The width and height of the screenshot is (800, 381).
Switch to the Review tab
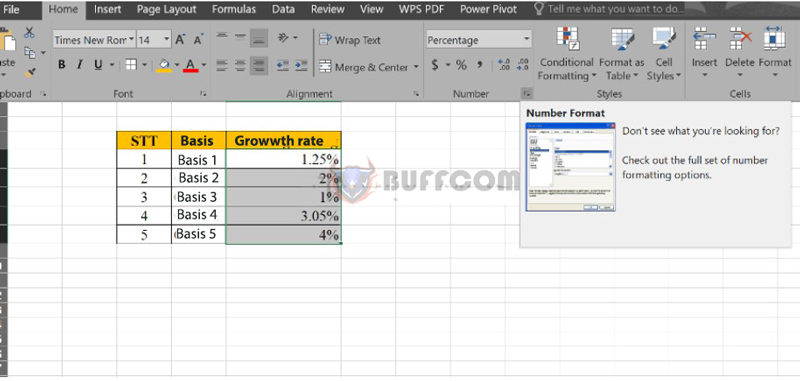pos(328,9)
